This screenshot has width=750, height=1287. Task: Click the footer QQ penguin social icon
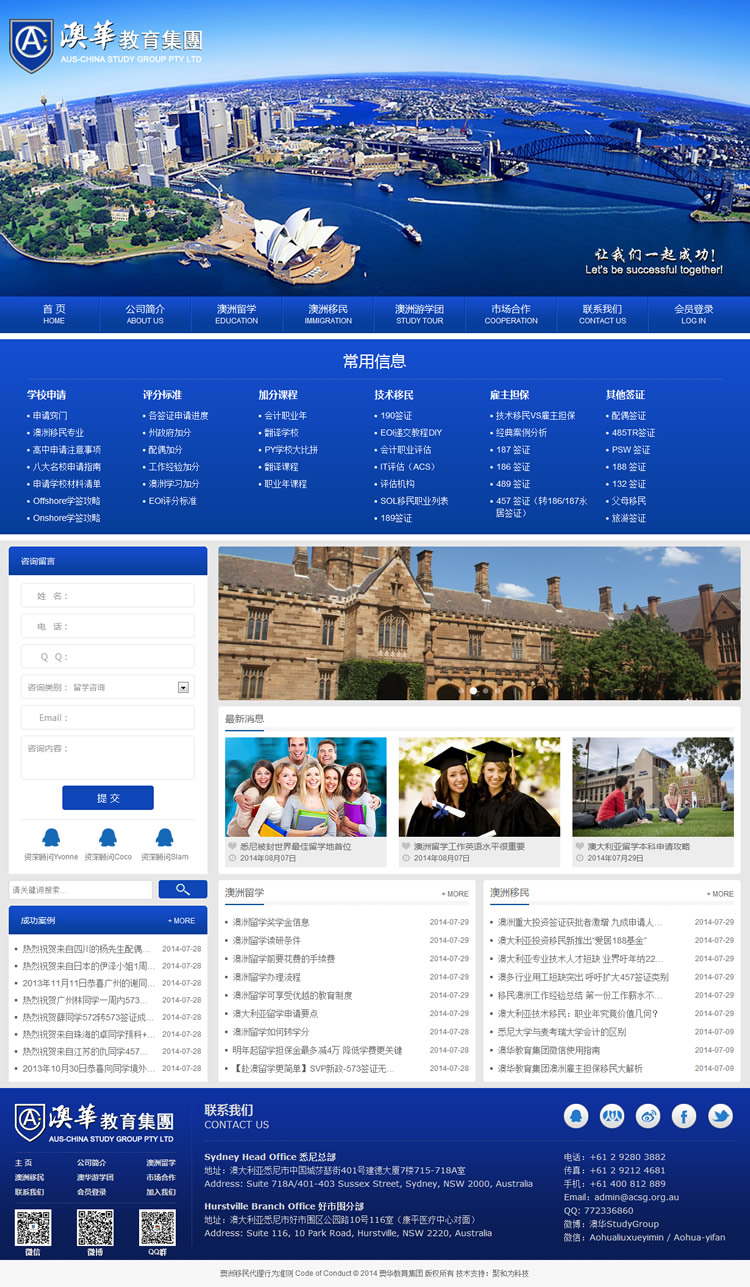point(576,1116)
